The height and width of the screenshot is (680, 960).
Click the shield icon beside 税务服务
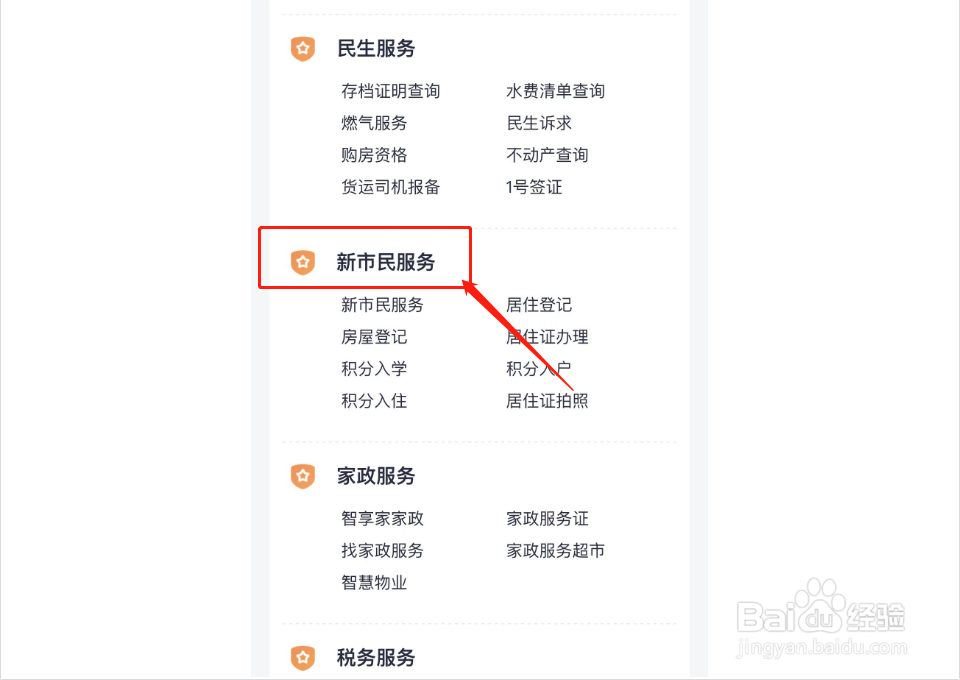tap(302, 658)
